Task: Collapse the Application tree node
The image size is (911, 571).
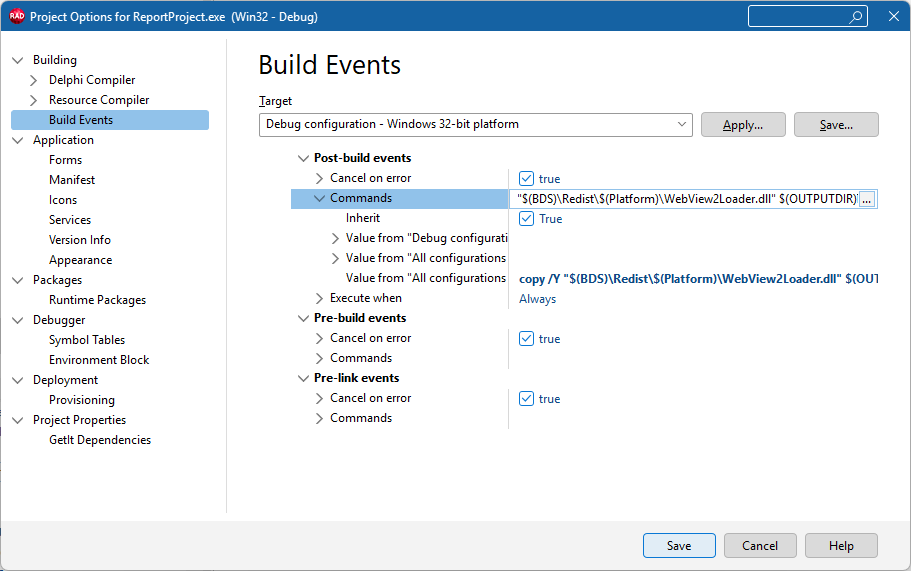Action: [x=18, y=140]
